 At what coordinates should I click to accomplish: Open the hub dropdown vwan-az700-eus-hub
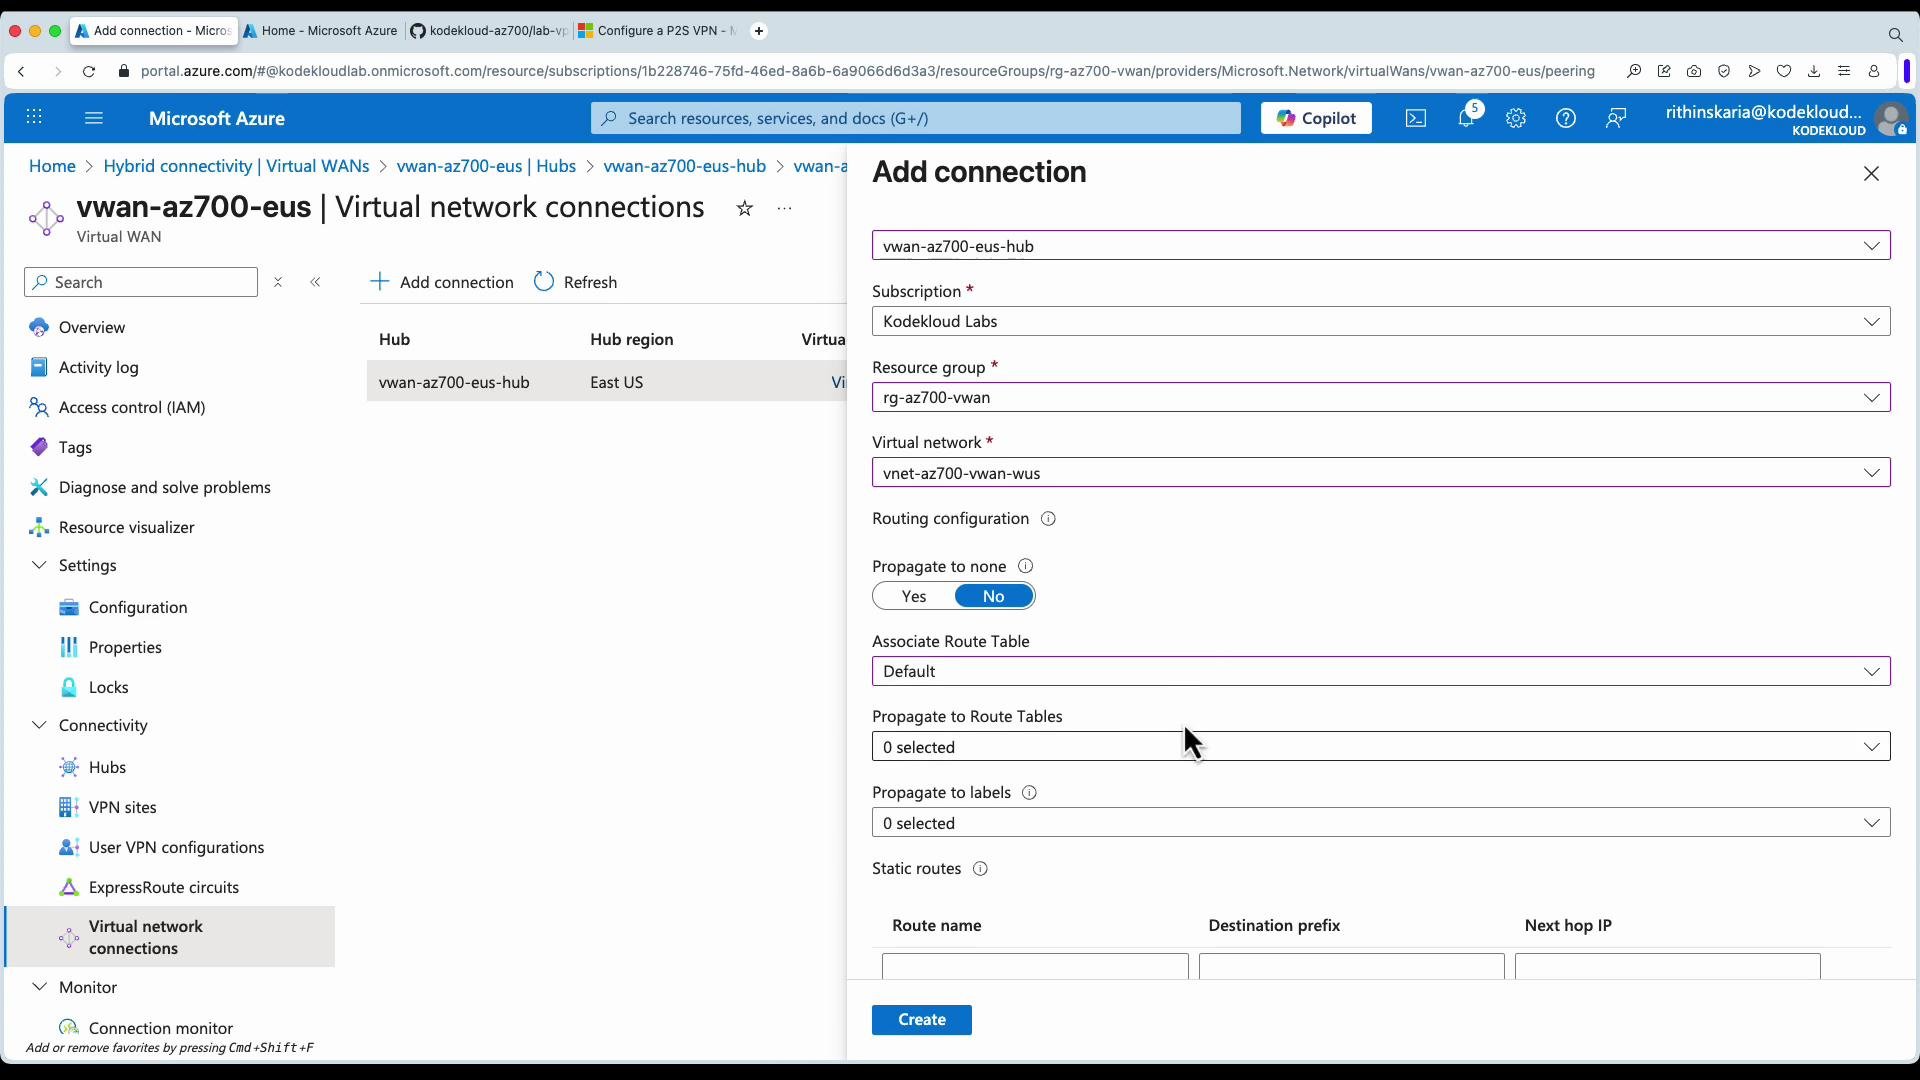(1381, 246)
